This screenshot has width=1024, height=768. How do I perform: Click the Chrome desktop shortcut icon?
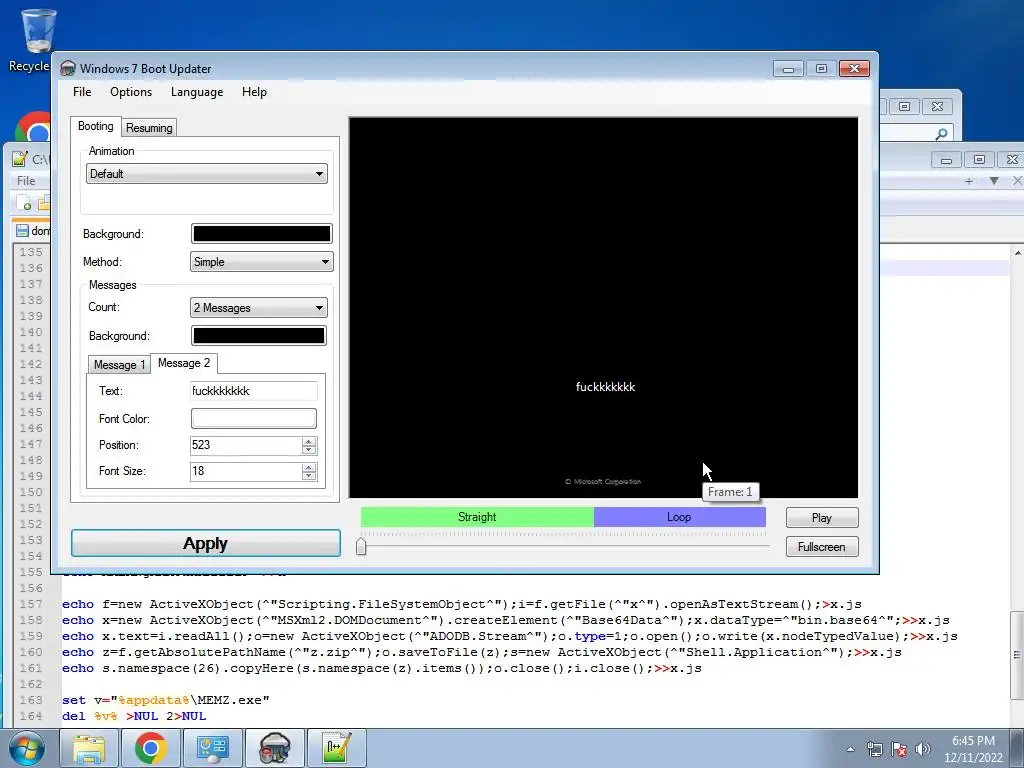pyautogui.click(x=34, y=127)
